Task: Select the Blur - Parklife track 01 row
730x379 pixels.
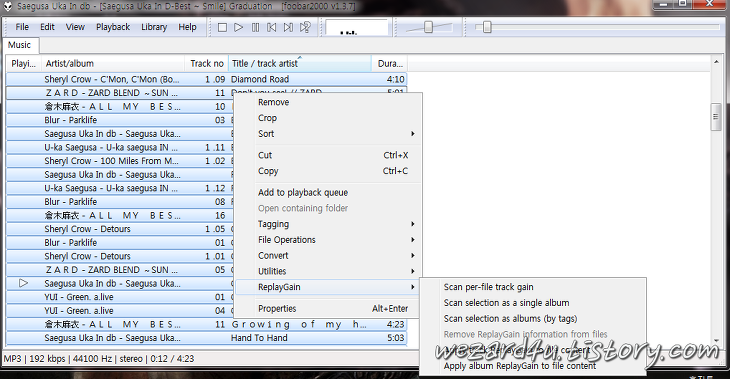Action: 120,243
